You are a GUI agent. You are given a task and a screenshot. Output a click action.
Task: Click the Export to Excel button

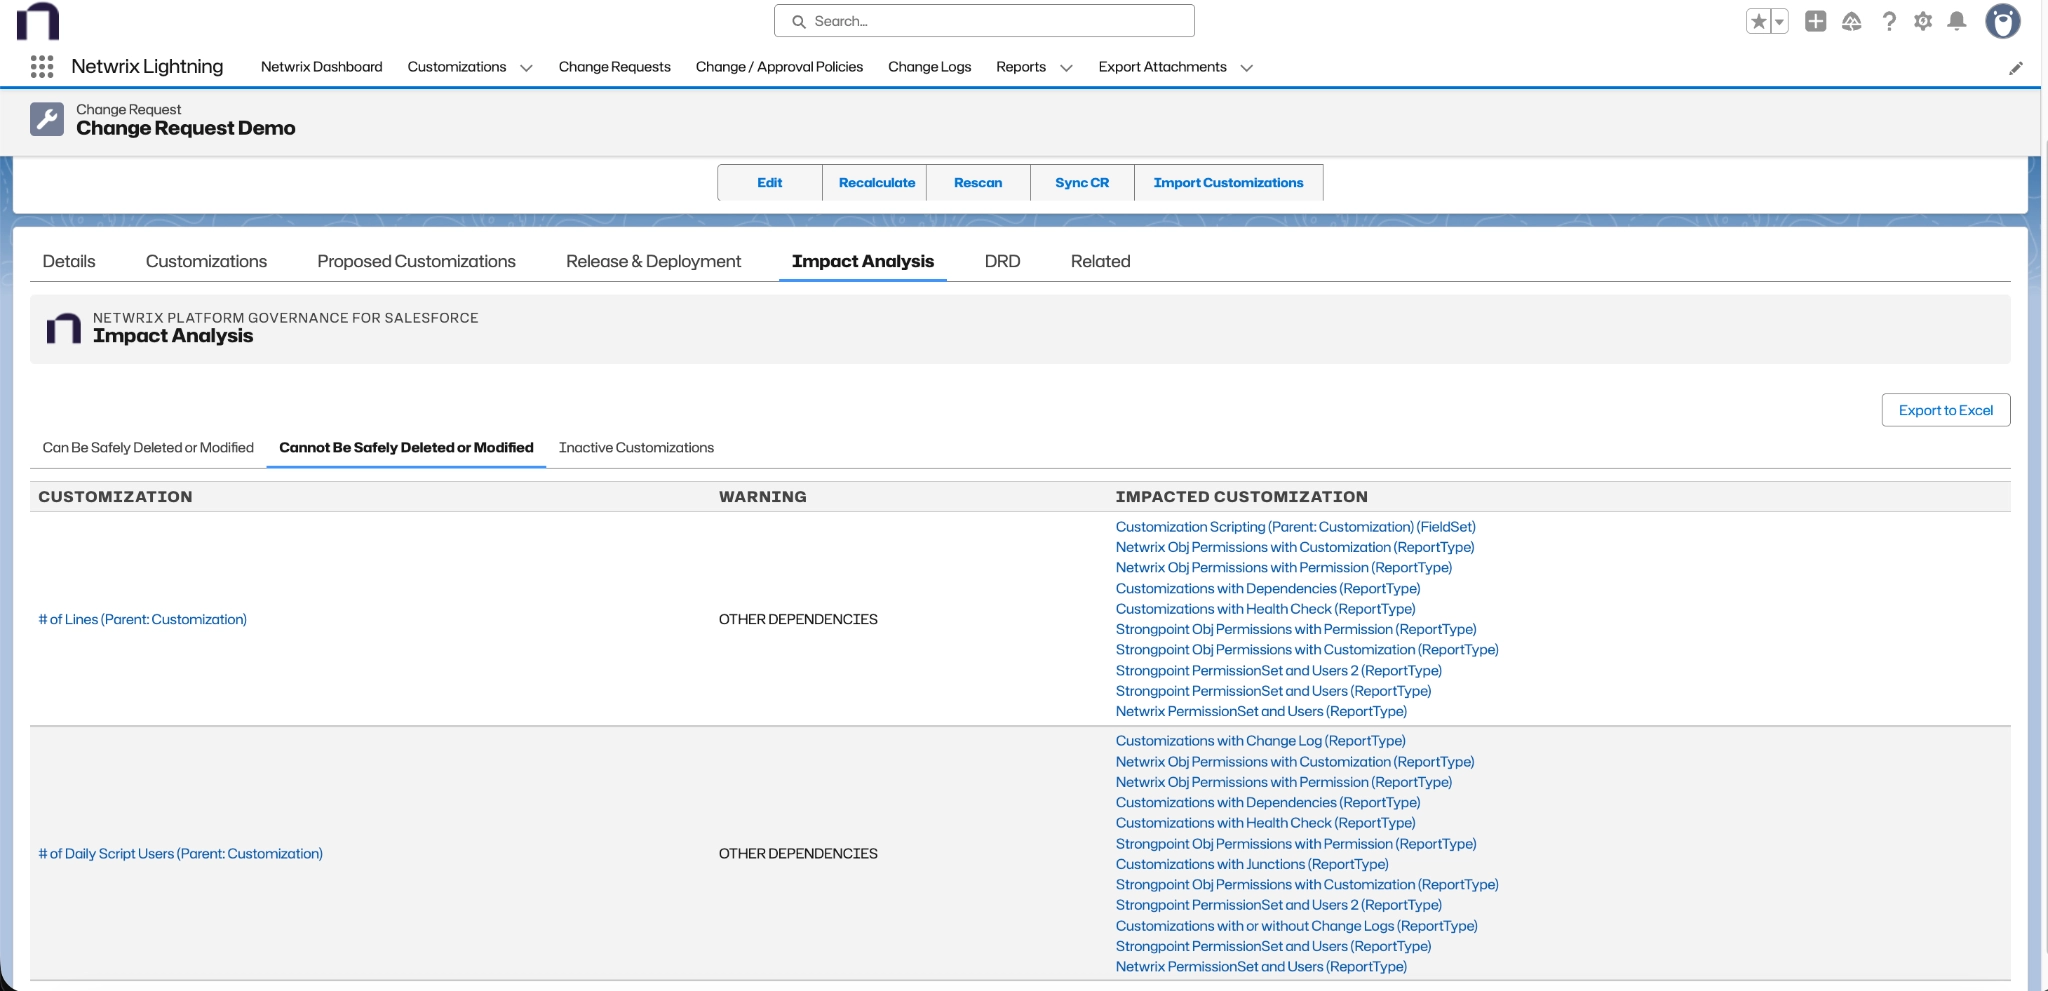[x=1944, y=409]
